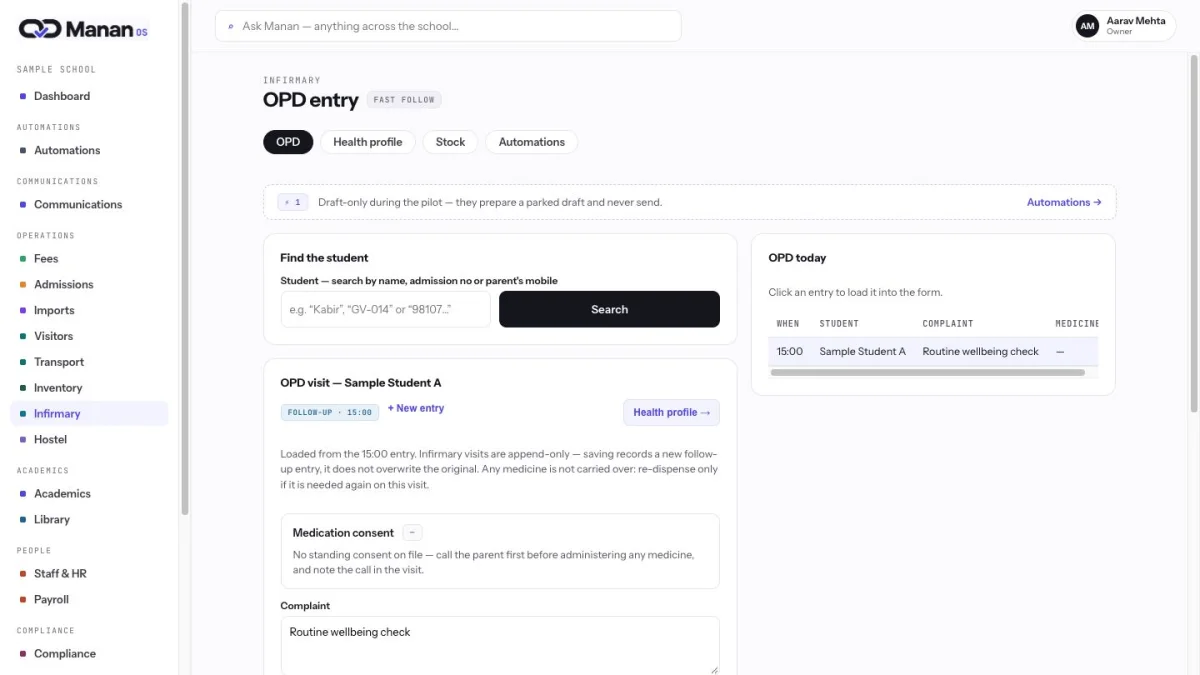1200x675 pixels.
Task: Open the Aarav Mehta account avatar
Action: pos(1087,26)
